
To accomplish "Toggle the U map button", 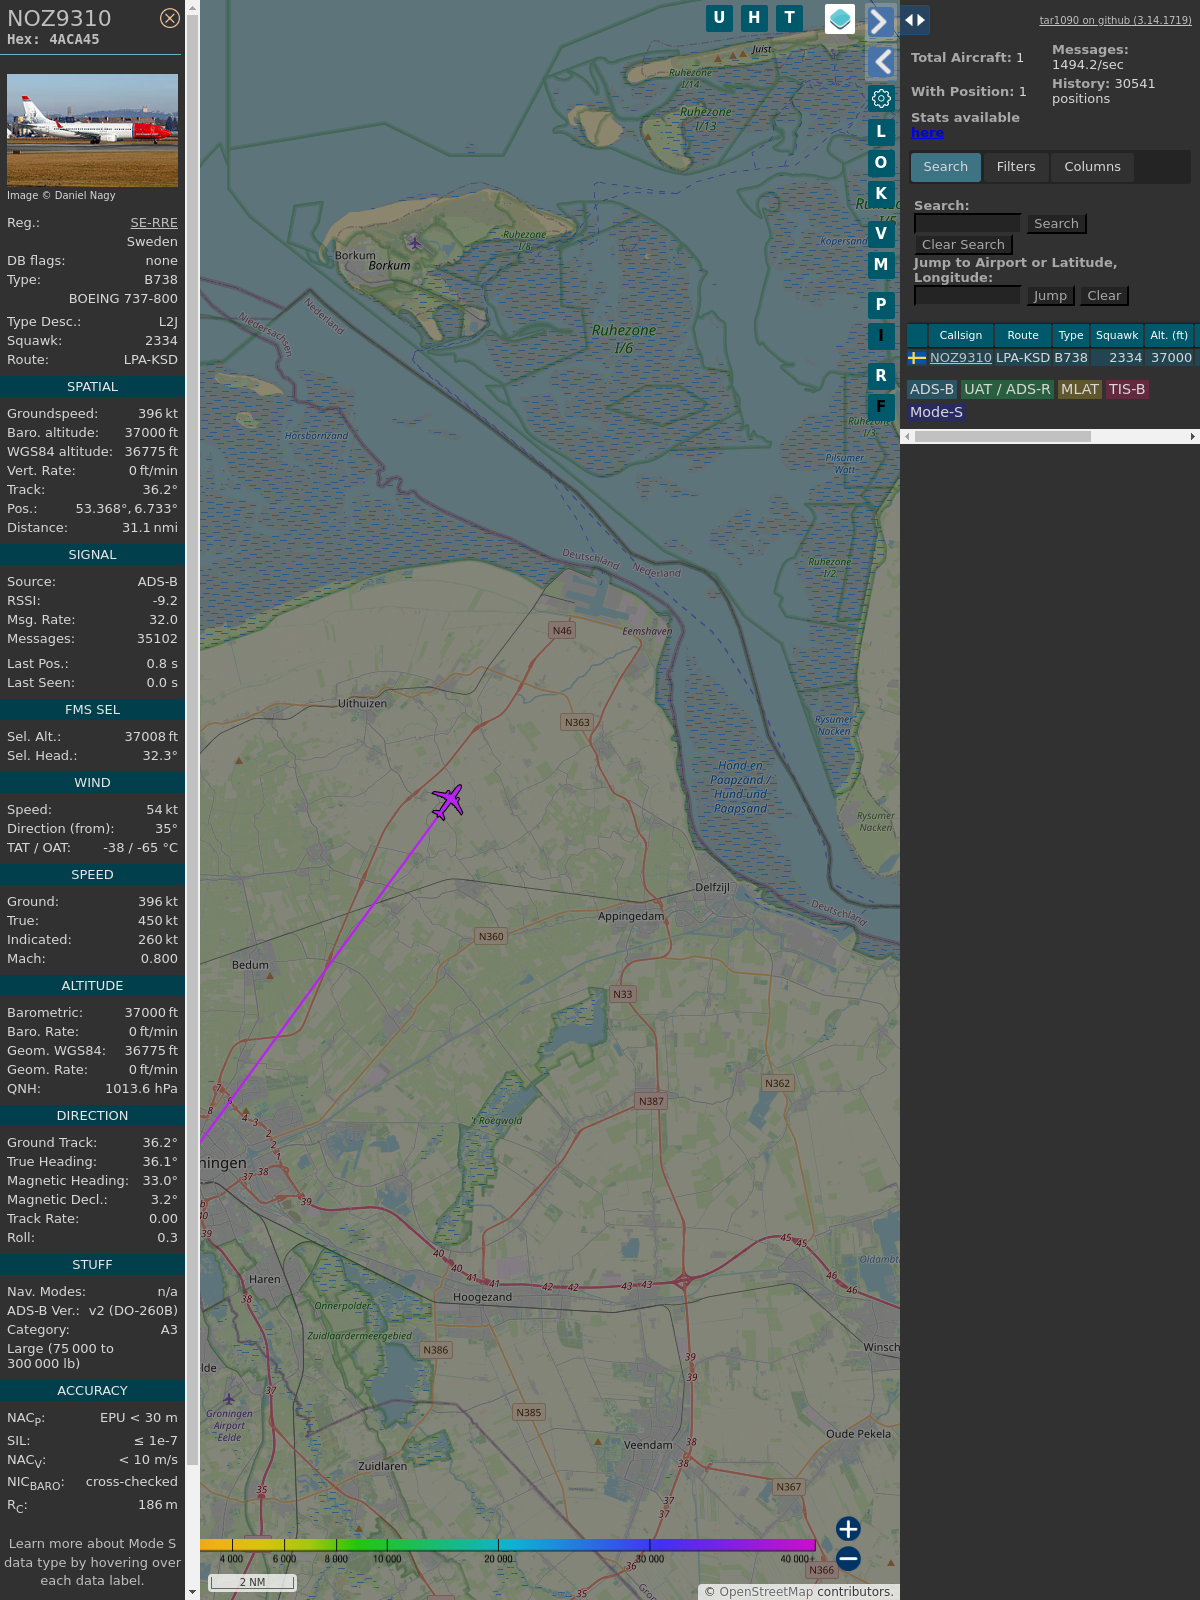I will 719,18.
